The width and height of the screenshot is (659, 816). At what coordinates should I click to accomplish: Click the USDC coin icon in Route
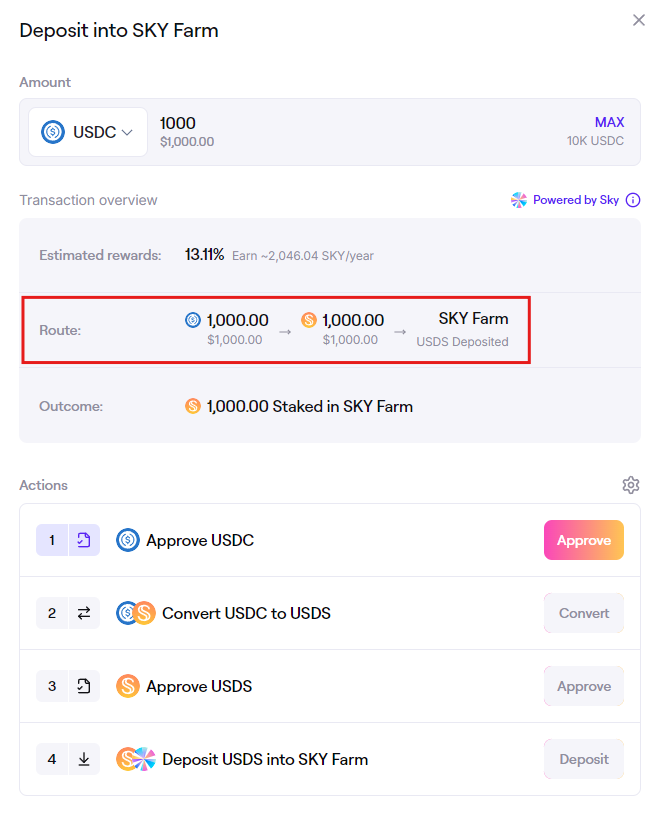click(193, 320)
